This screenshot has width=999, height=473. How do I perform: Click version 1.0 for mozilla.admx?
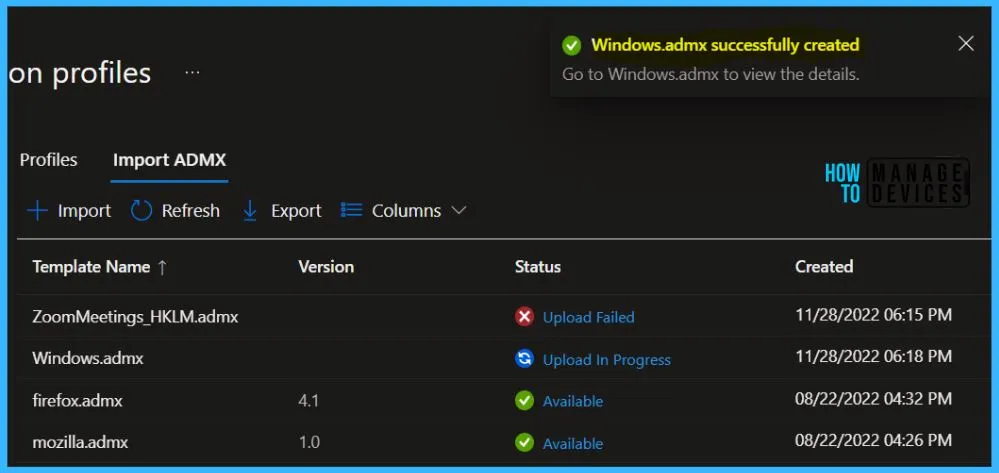click(309, 442)
